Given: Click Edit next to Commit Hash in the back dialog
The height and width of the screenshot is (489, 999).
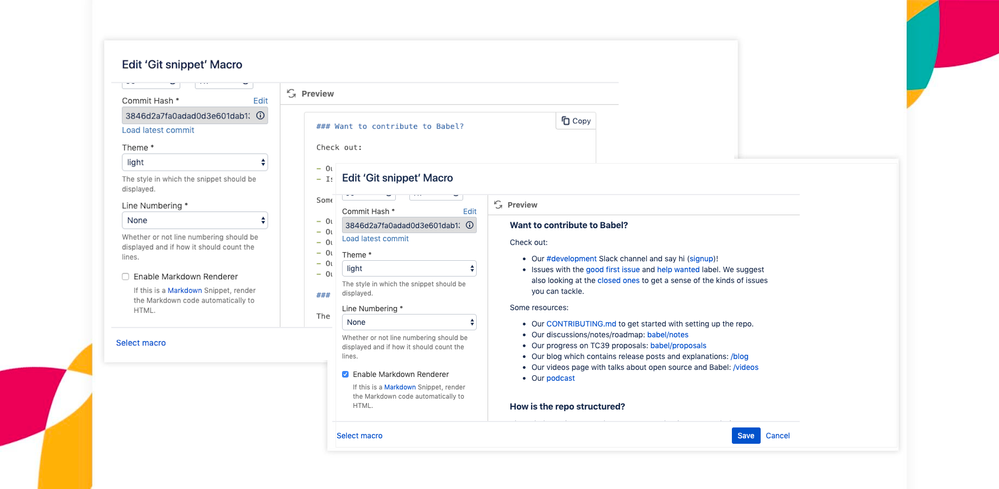Looking at the screenshot, I should (x=261, y=101).
